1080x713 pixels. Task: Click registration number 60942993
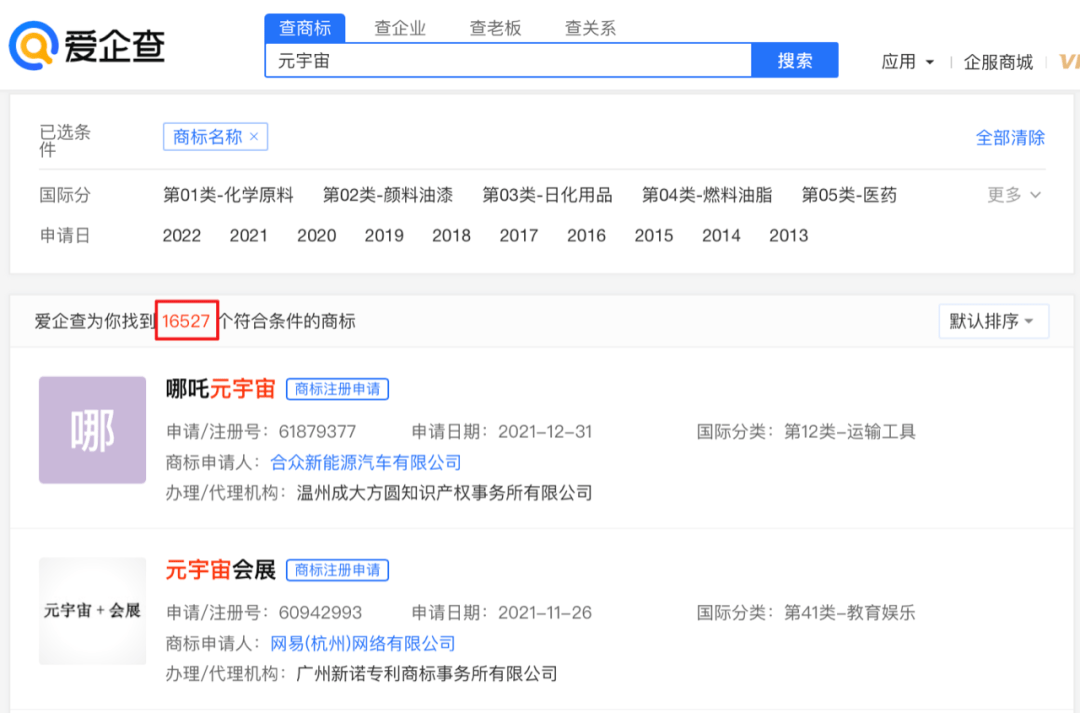point(320,613)
